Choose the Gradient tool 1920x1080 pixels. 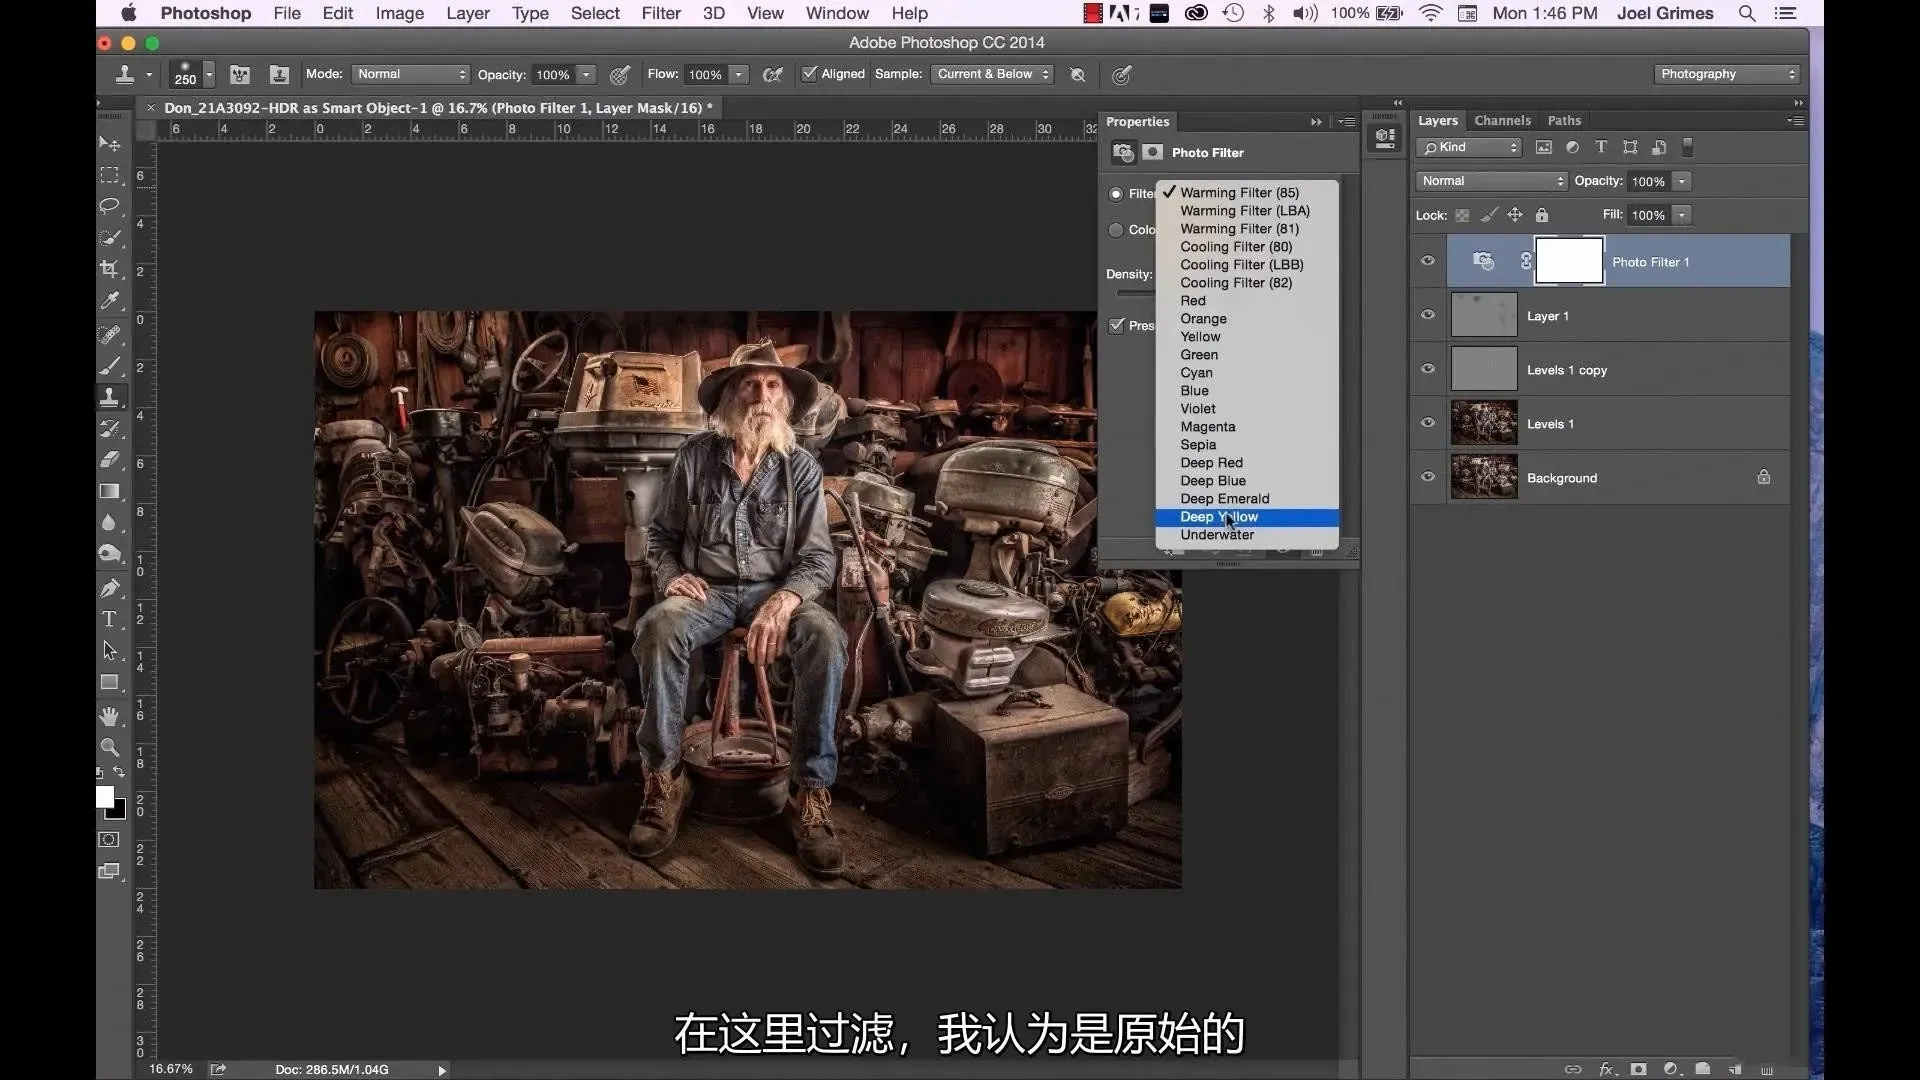click(109, 492)
